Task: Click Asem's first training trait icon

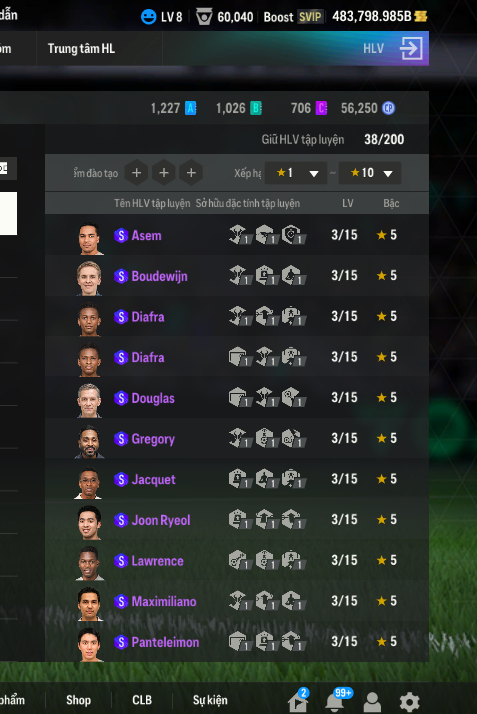Action: (x=239, y=235)
